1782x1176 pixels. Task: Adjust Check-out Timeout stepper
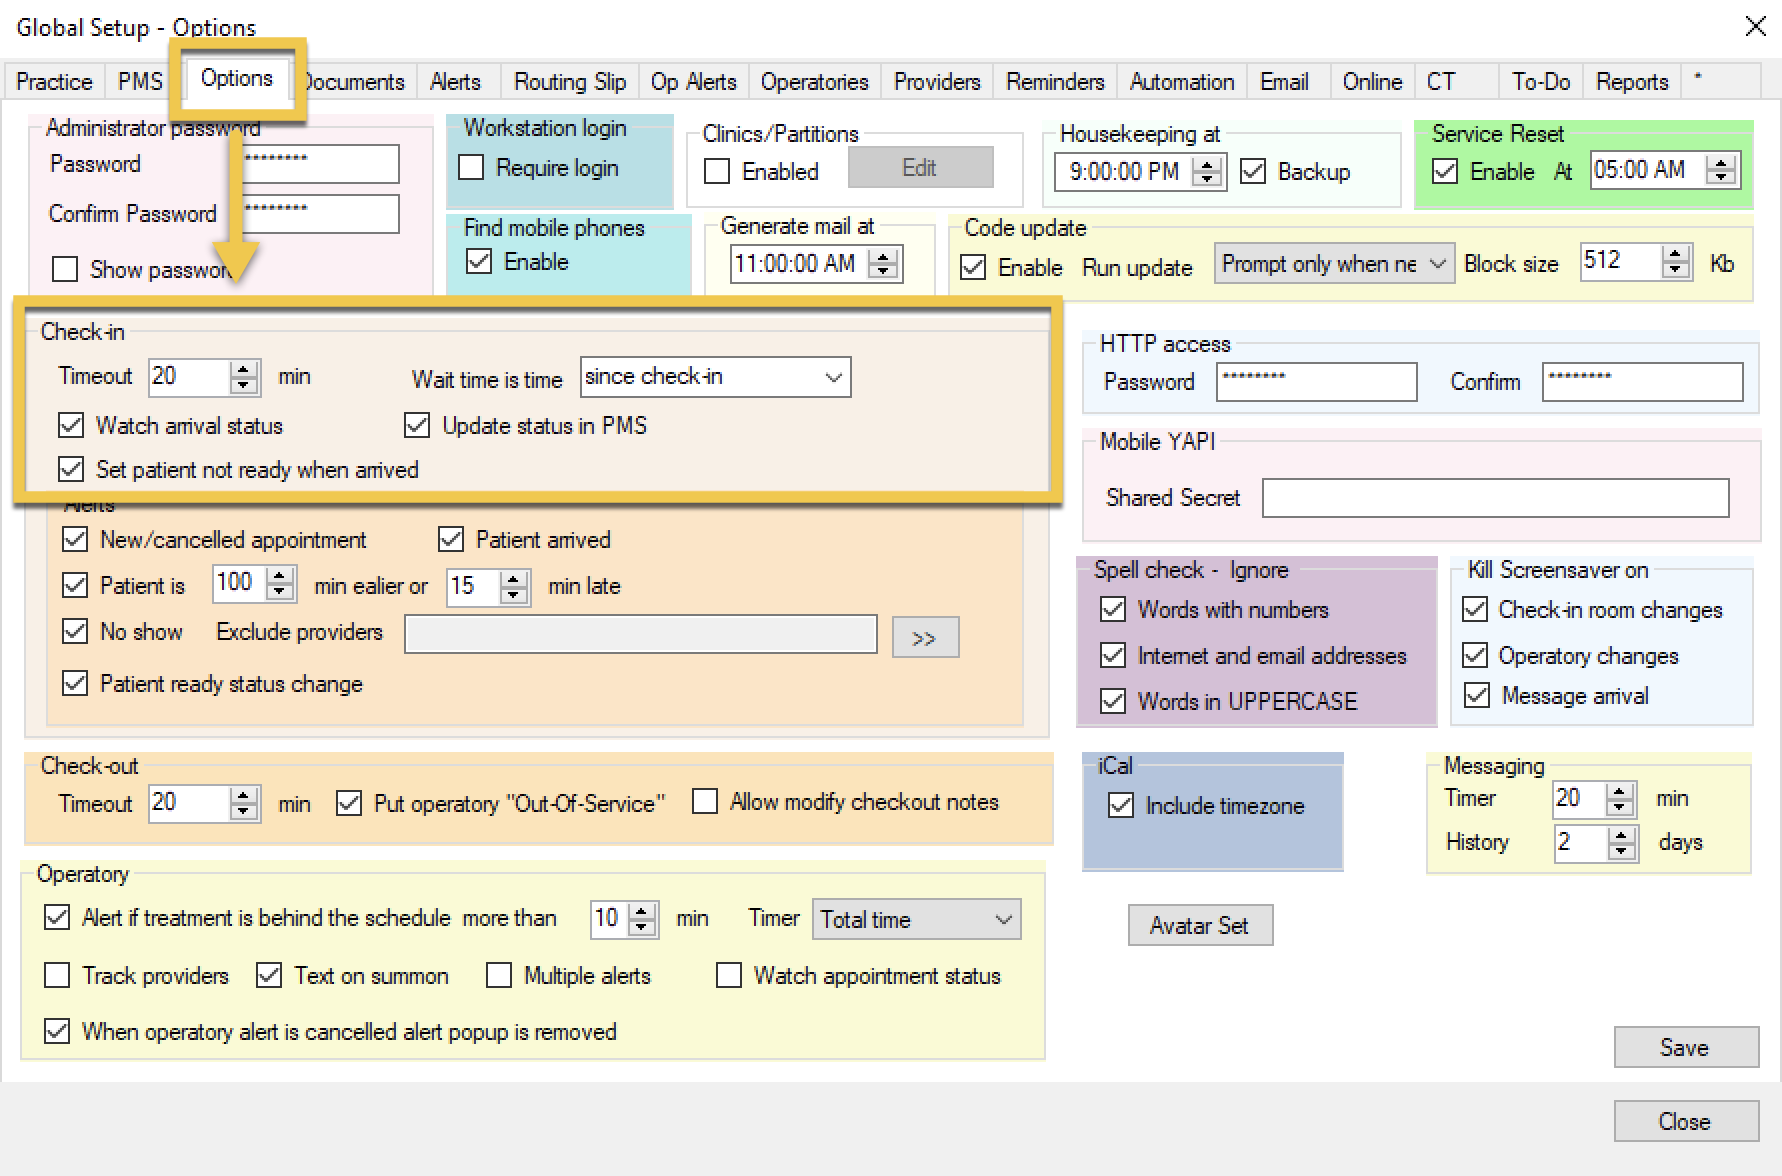[244, 803]
